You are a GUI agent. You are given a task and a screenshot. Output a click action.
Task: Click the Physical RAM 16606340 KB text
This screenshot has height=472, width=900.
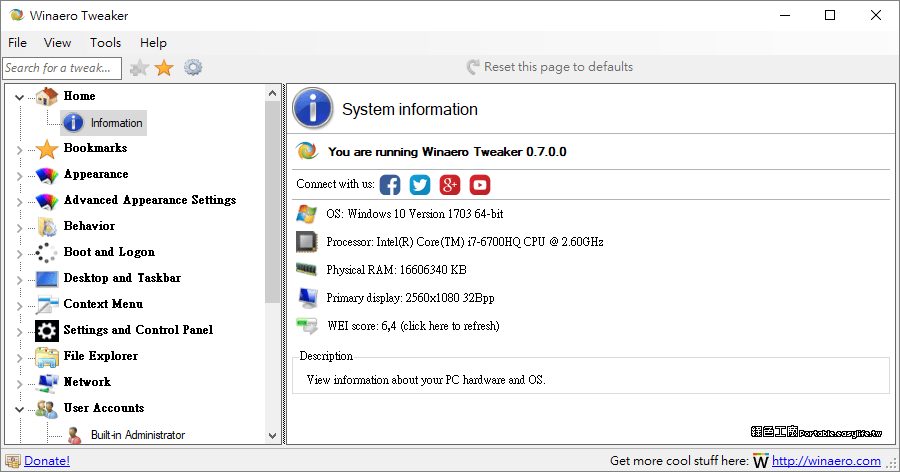[396, 269]
